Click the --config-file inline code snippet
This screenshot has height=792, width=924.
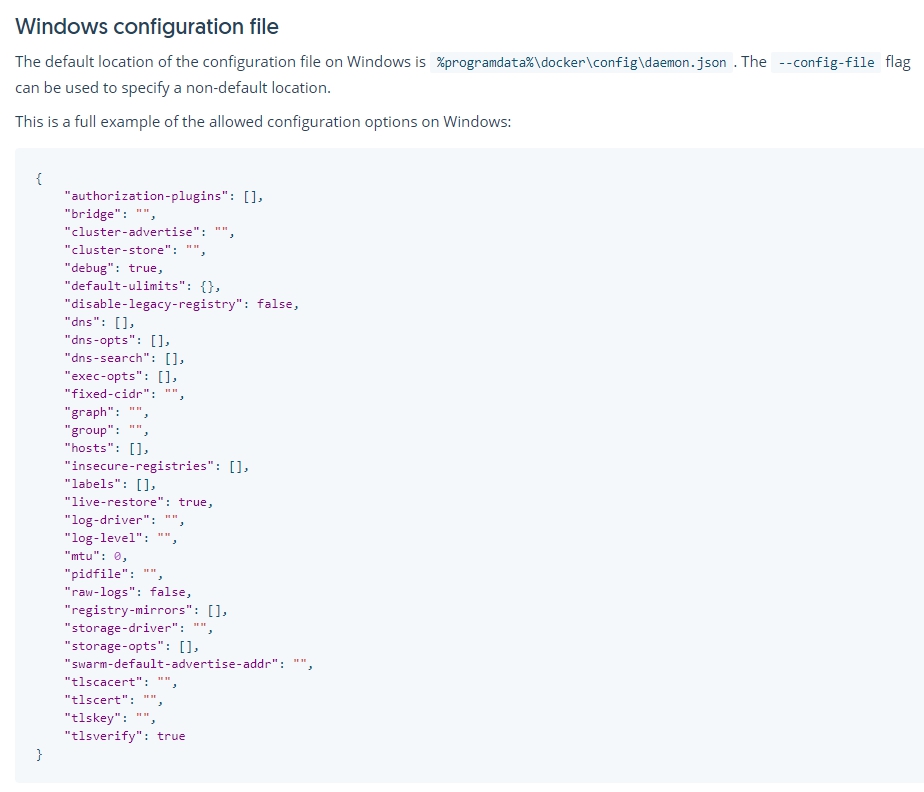[x=829, y=62]
